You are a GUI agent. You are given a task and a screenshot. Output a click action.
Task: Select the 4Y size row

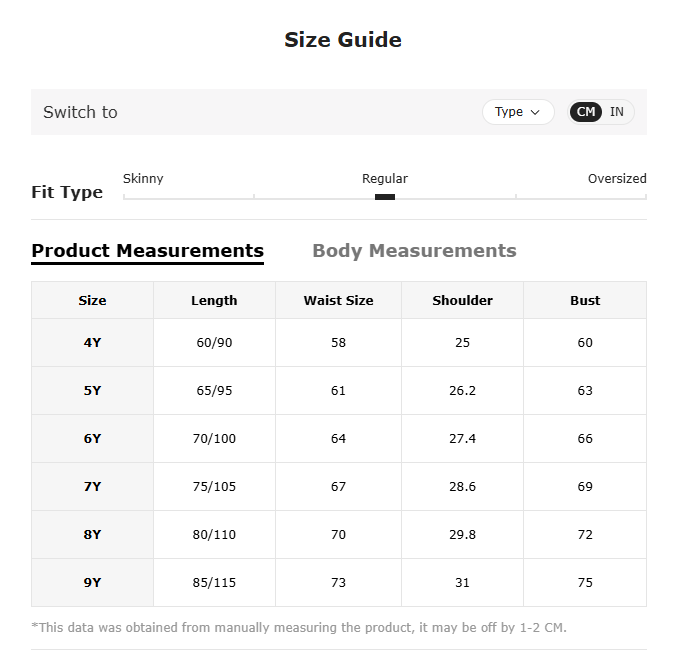339,343
